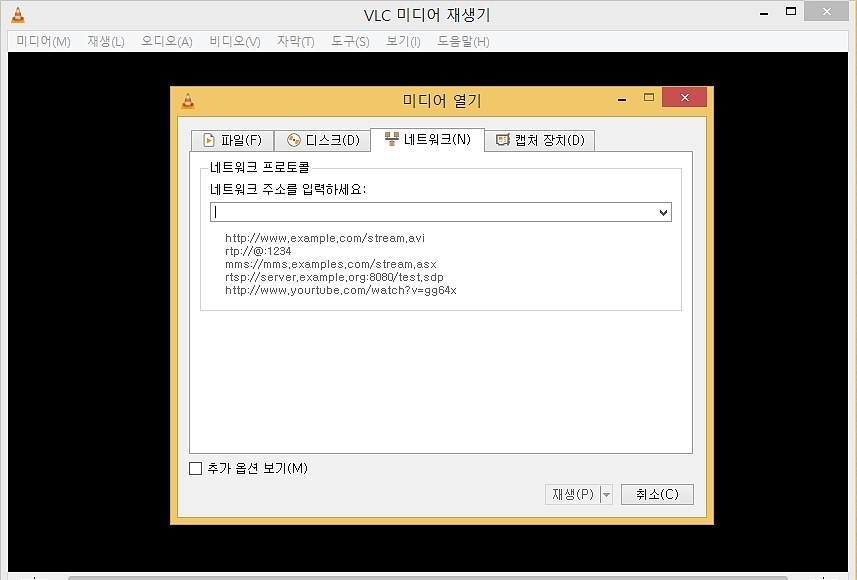Open the 도움말(H) menu
This screenshot has width=857, height=580.
coord(463,42)
